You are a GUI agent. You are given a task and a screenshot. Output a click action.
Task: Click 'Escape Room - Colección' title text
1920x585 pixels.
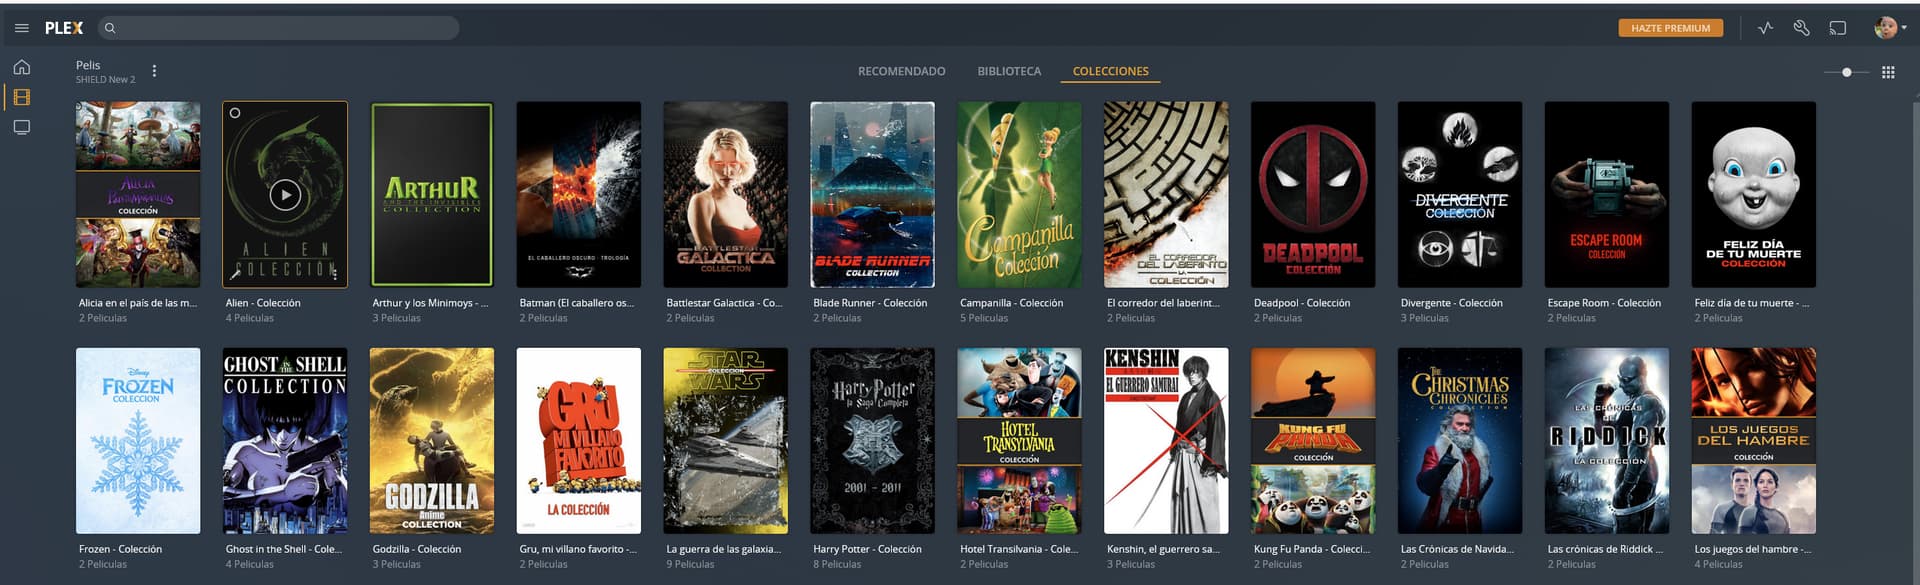[x=1604, y=303]
